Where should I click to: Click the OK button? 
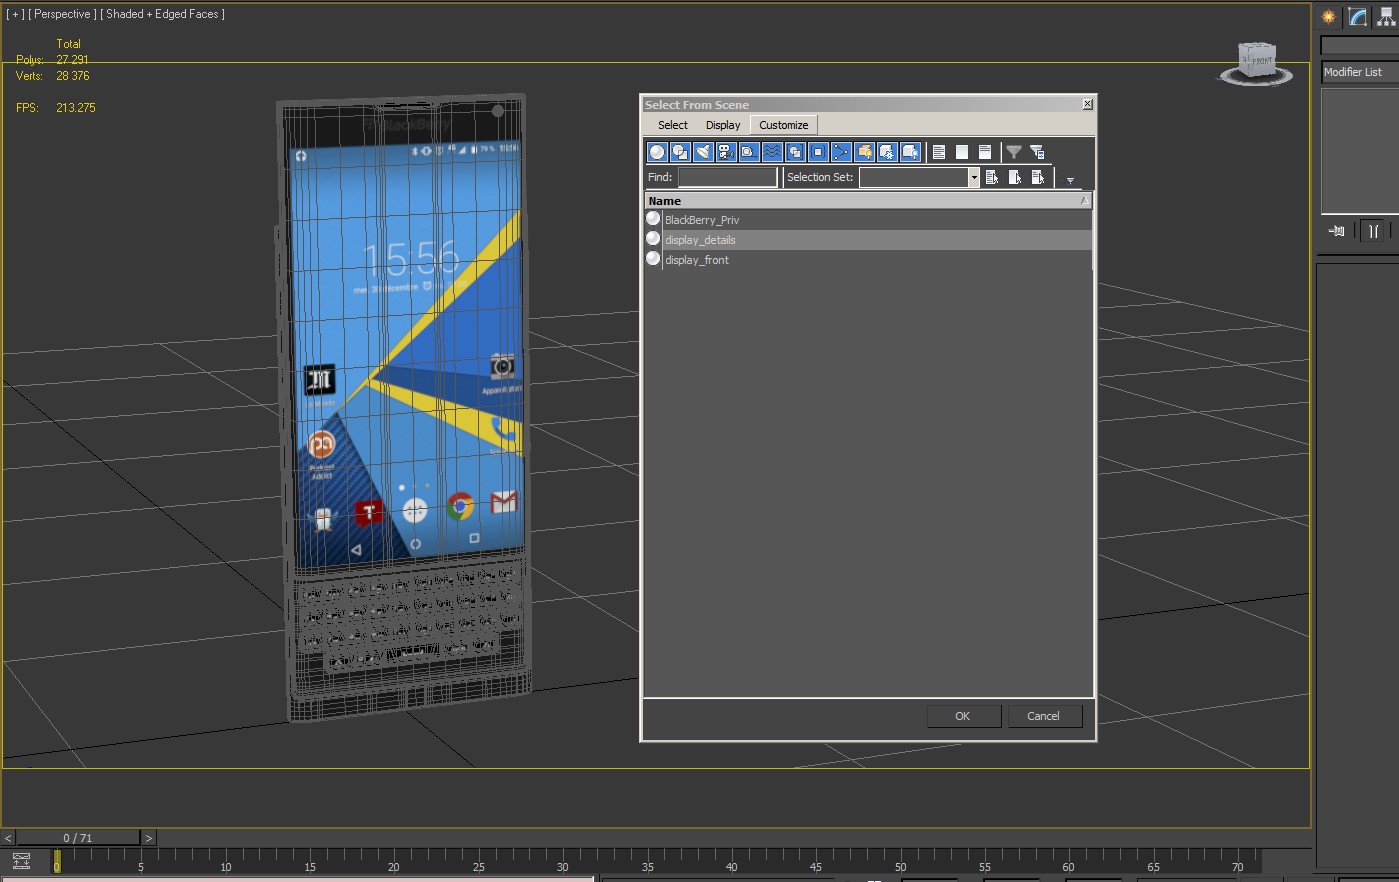tap(963, 716)
